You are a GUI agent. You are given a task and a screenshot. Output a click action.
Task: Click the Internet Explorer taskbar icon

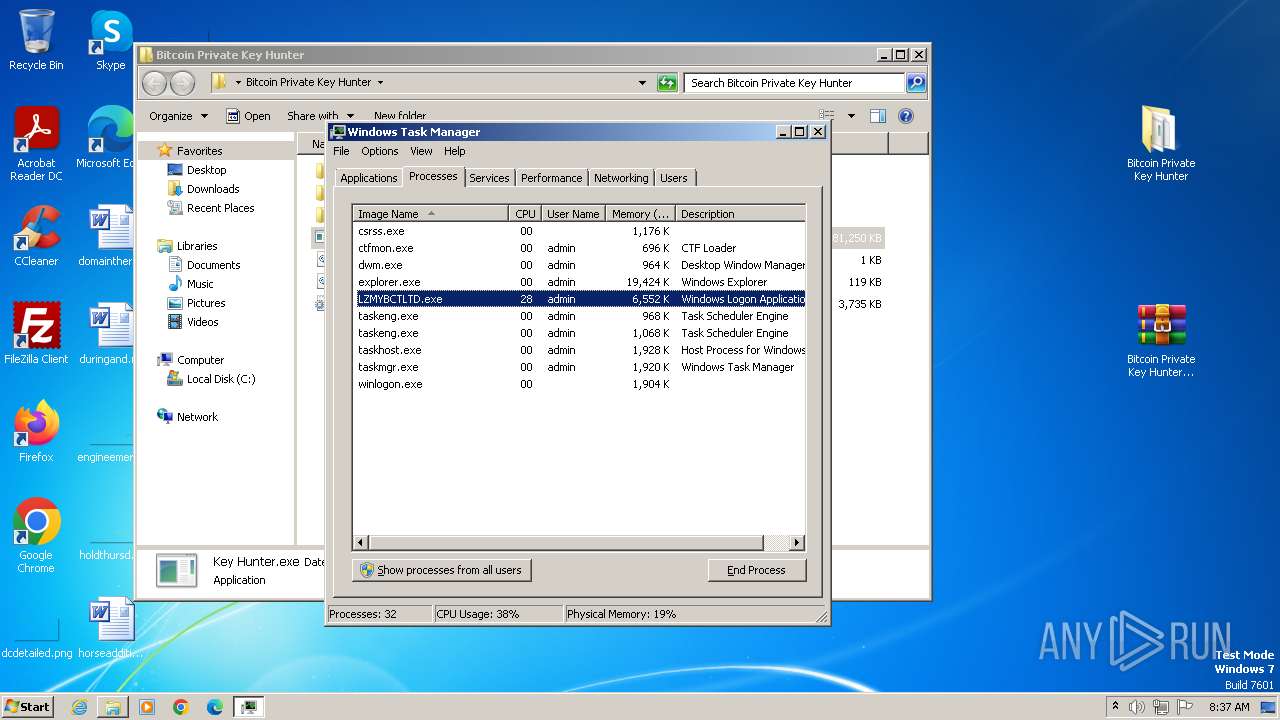(79, 707)
